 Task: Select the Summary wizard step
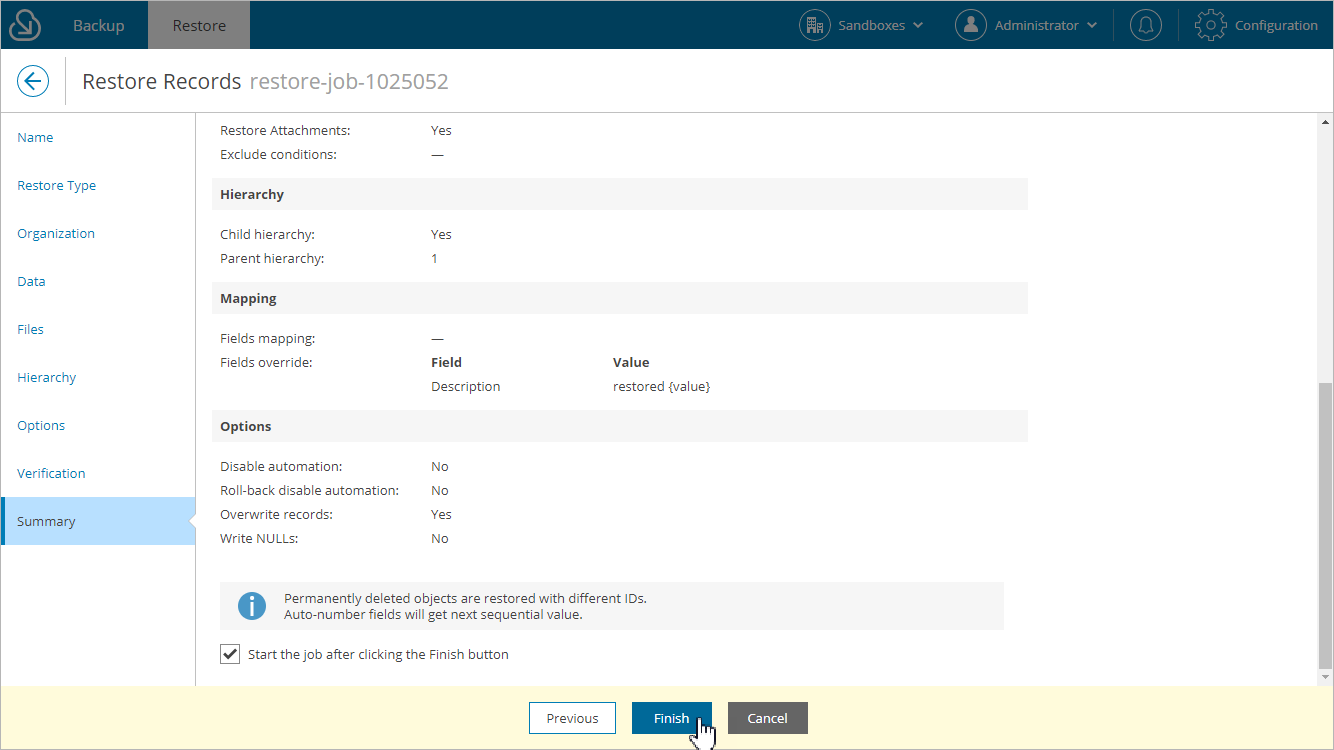(x=98, y=521)
